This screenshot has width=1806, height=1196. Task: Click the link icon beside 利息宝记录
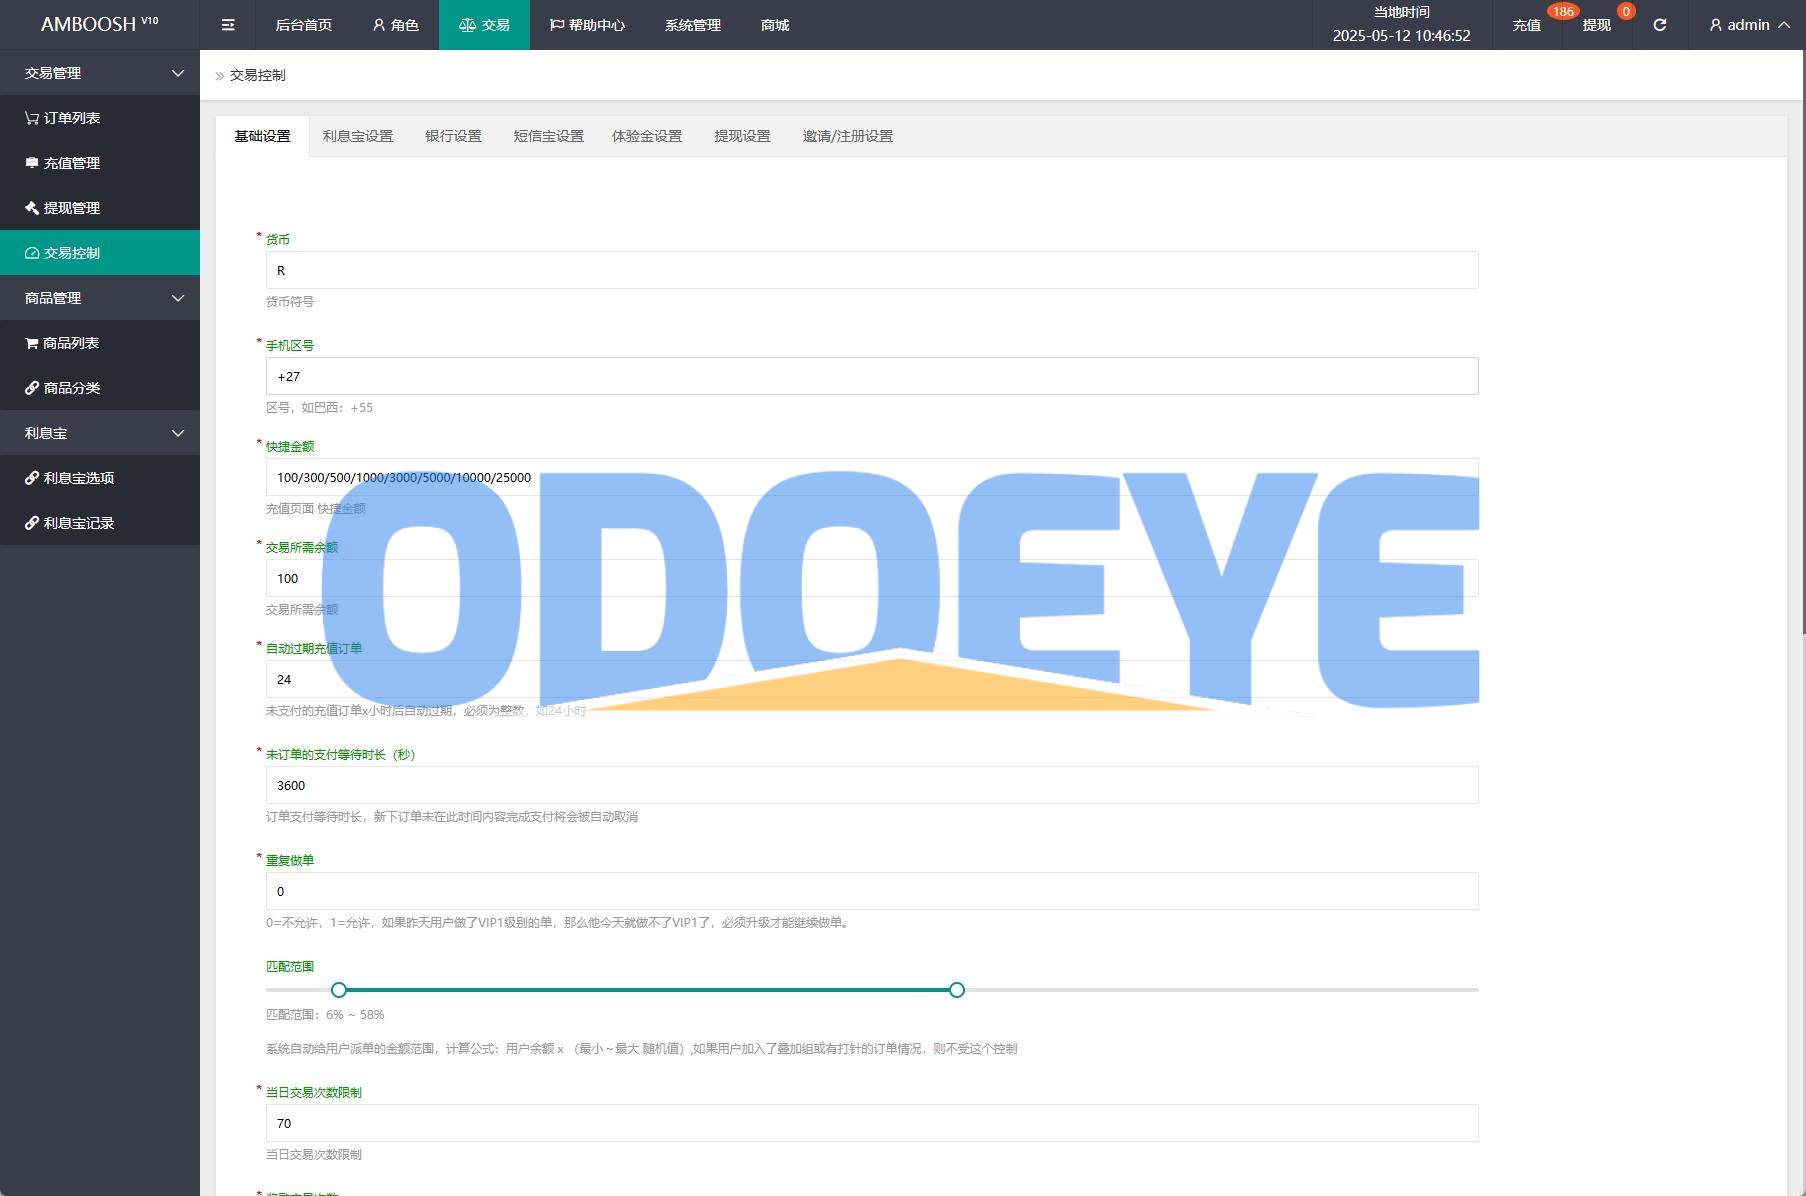pos(32,523)
